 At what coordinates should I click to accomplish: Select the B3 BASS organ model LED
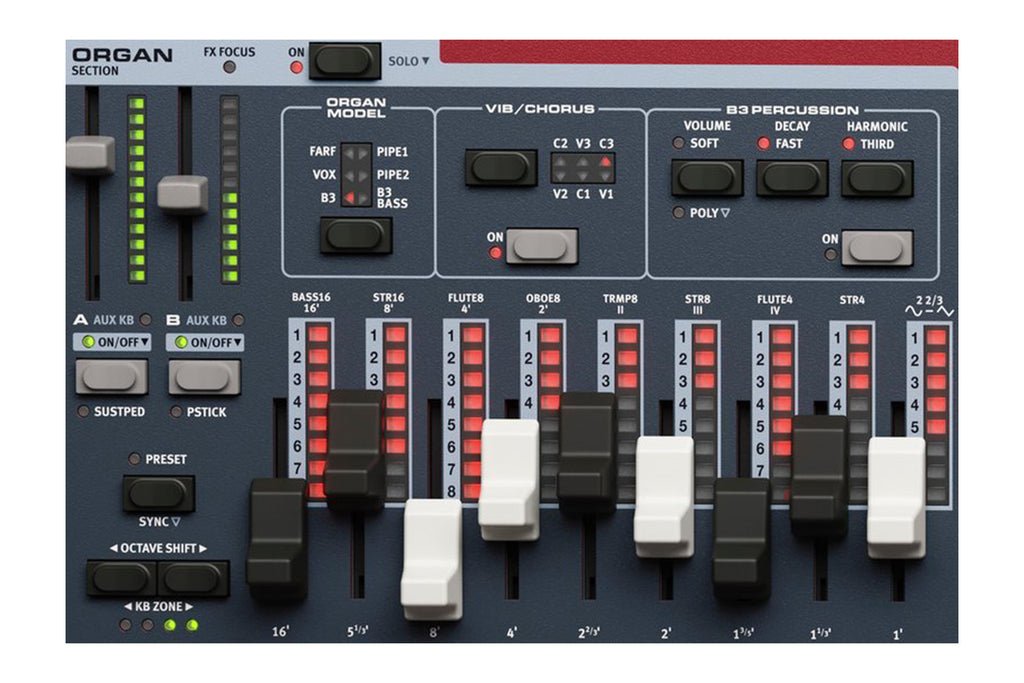tap(363, 197)
